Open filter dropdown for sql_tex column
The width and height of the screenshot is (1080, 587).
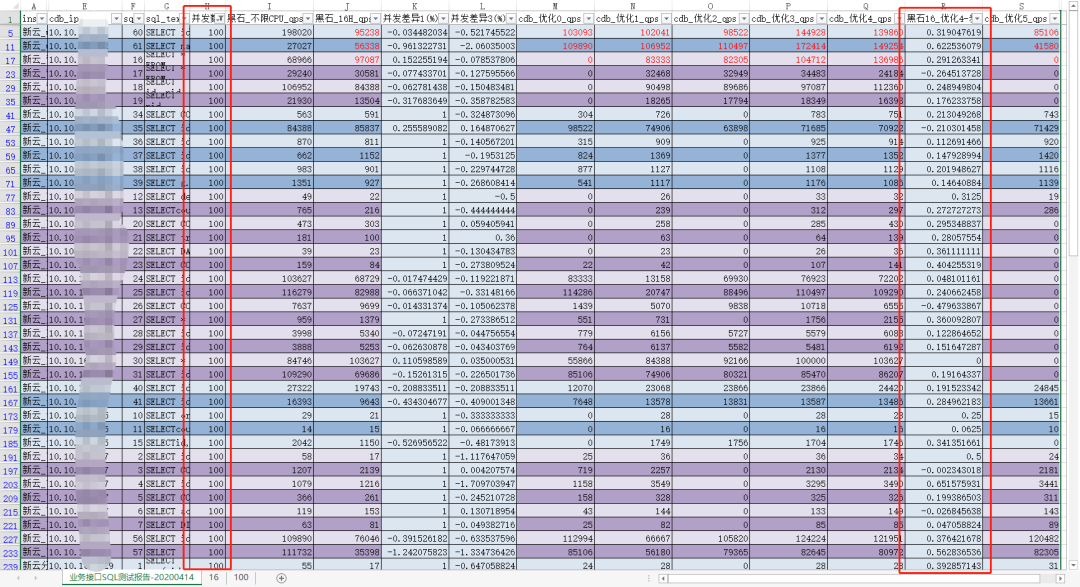184,19
